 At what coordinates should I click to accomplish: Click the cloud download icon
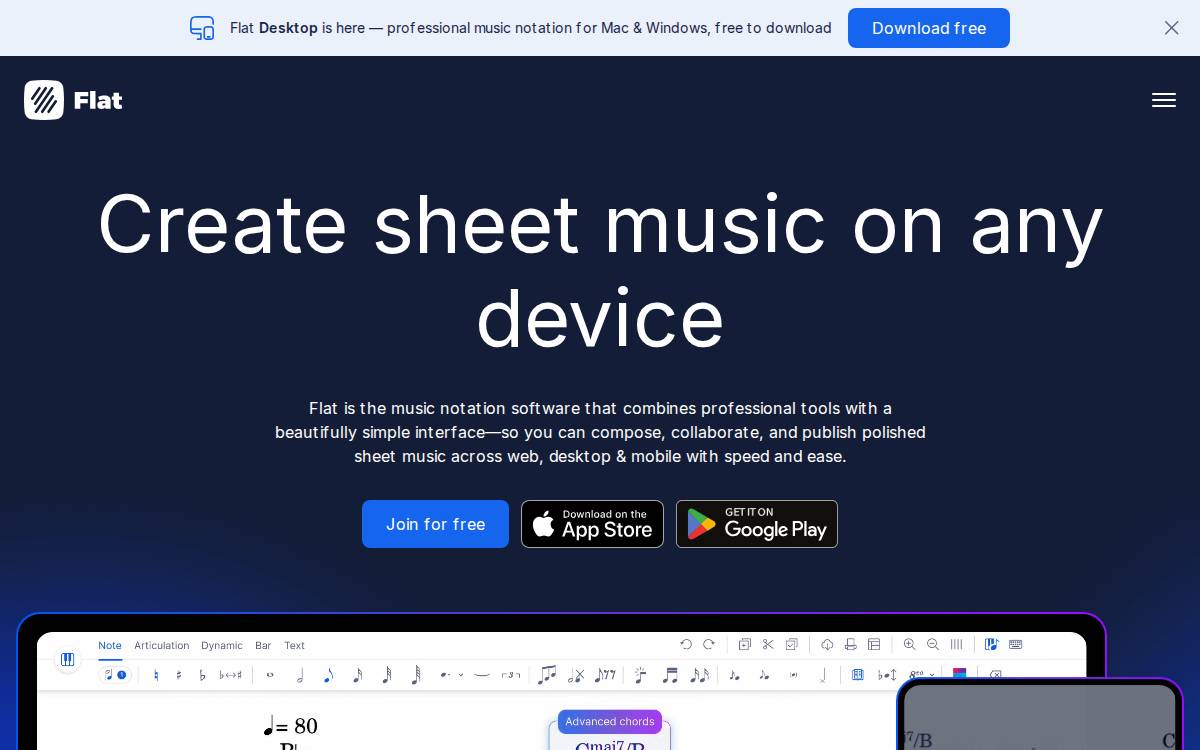(827, 645)
